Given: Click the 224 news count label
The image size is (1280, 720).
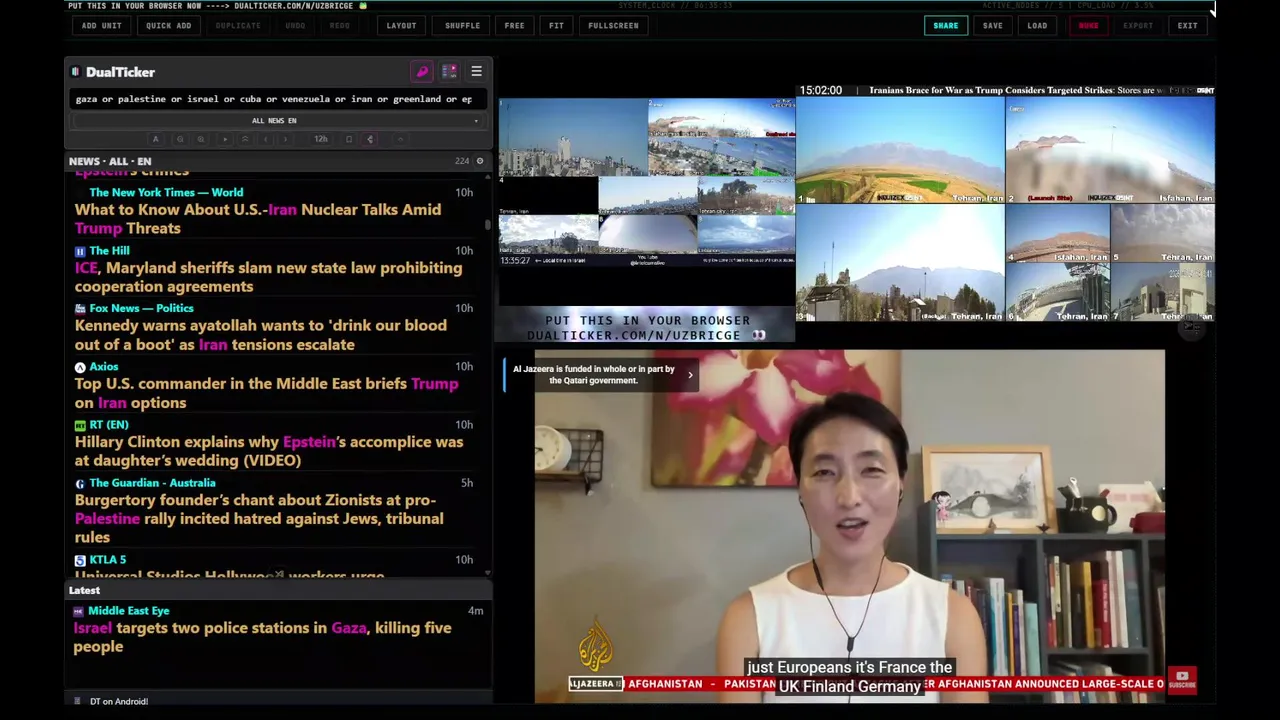Looking at the screenshot, I should tap(461, 161).
